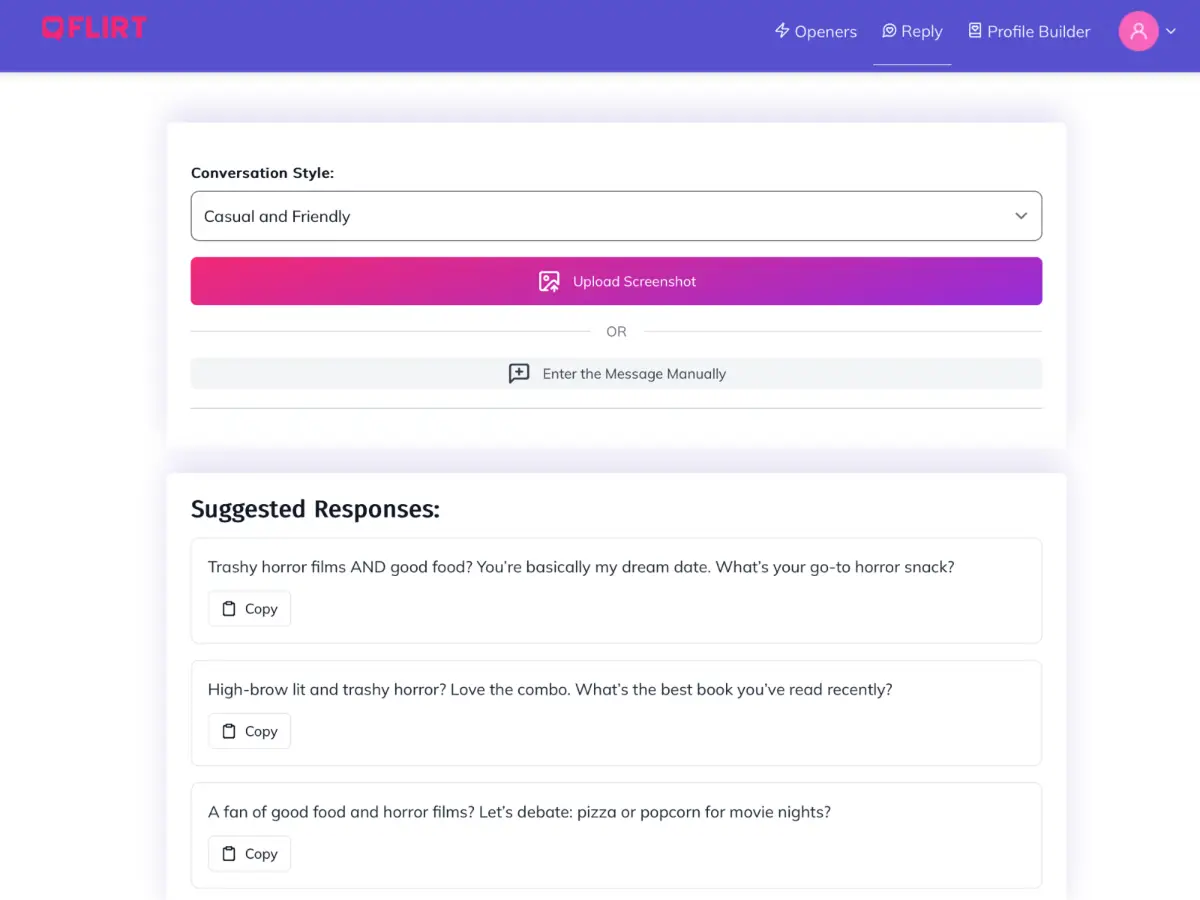The image size is (1200, 900).
Task: Click clipboard icon under best book response
Action: (229, 731)
